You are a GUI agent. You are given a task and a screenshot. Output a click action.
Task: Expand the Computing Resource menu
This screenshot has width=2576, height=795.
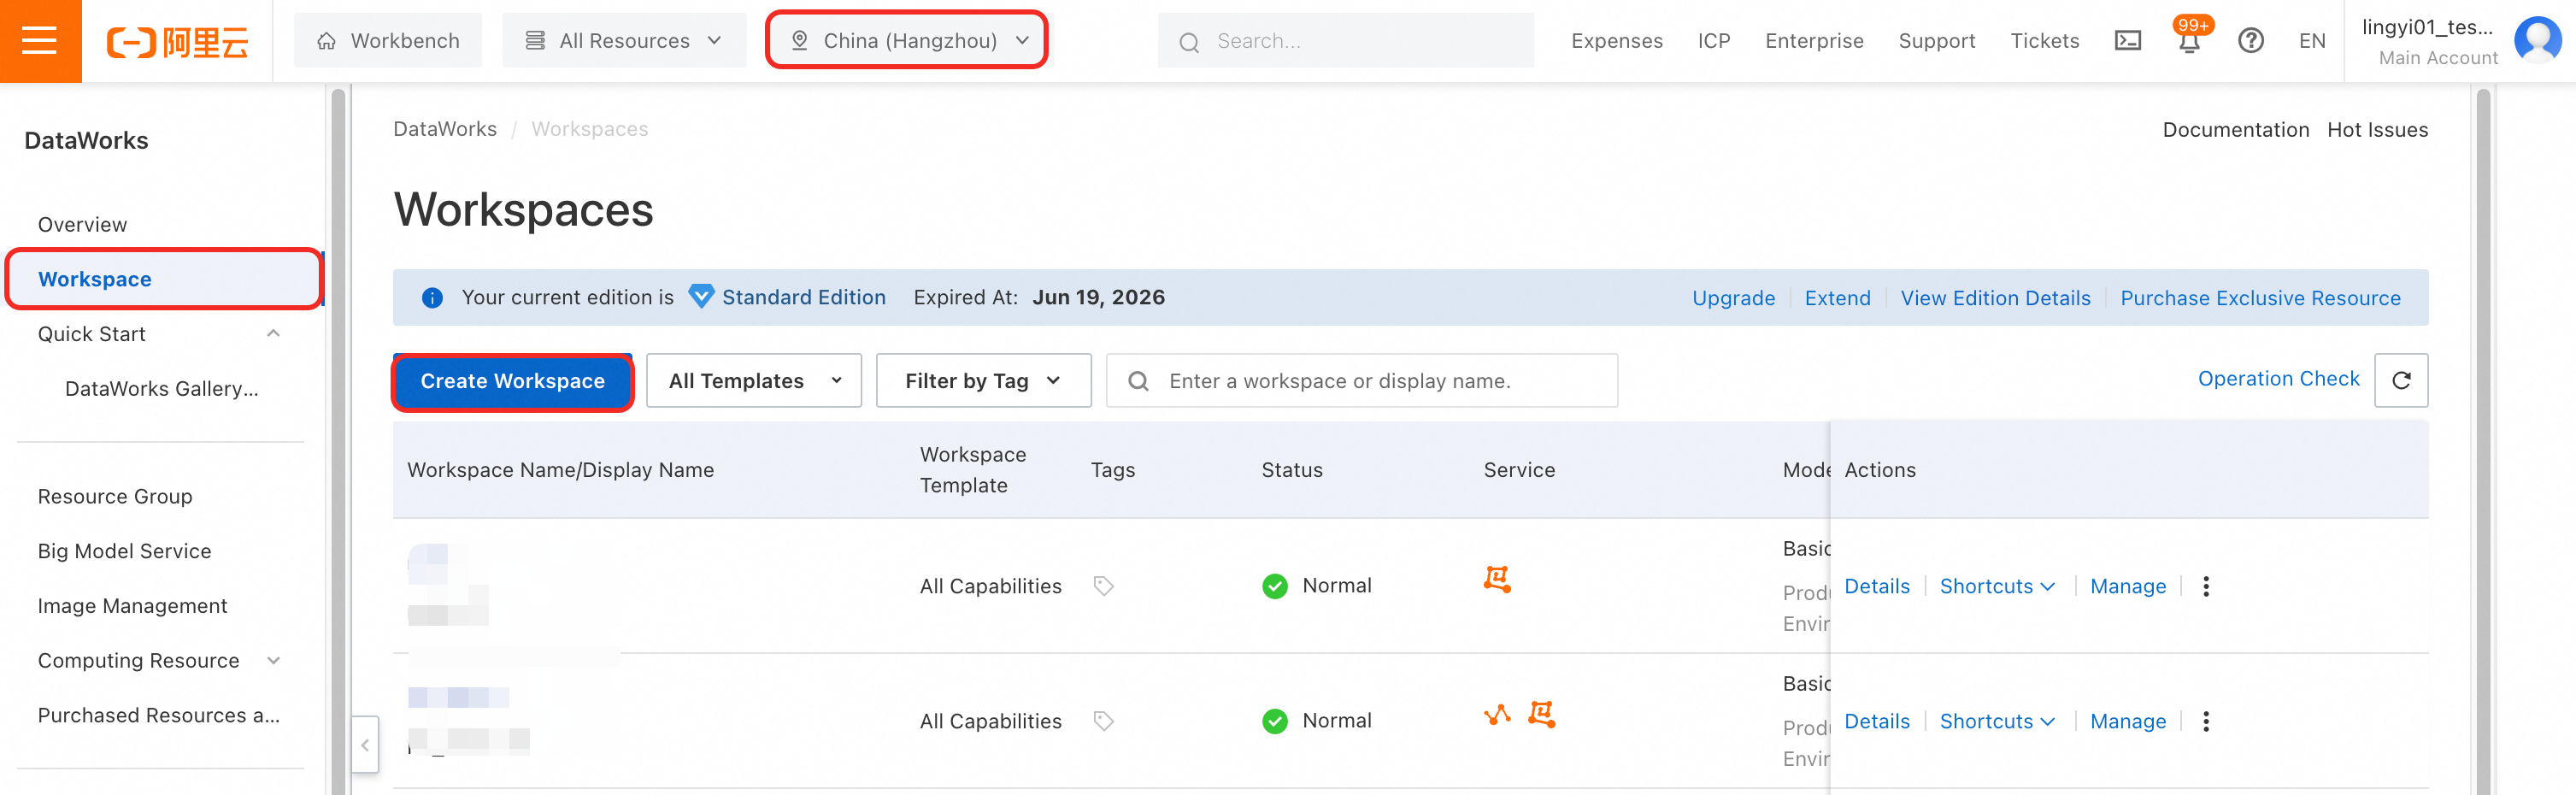[273, 661]
